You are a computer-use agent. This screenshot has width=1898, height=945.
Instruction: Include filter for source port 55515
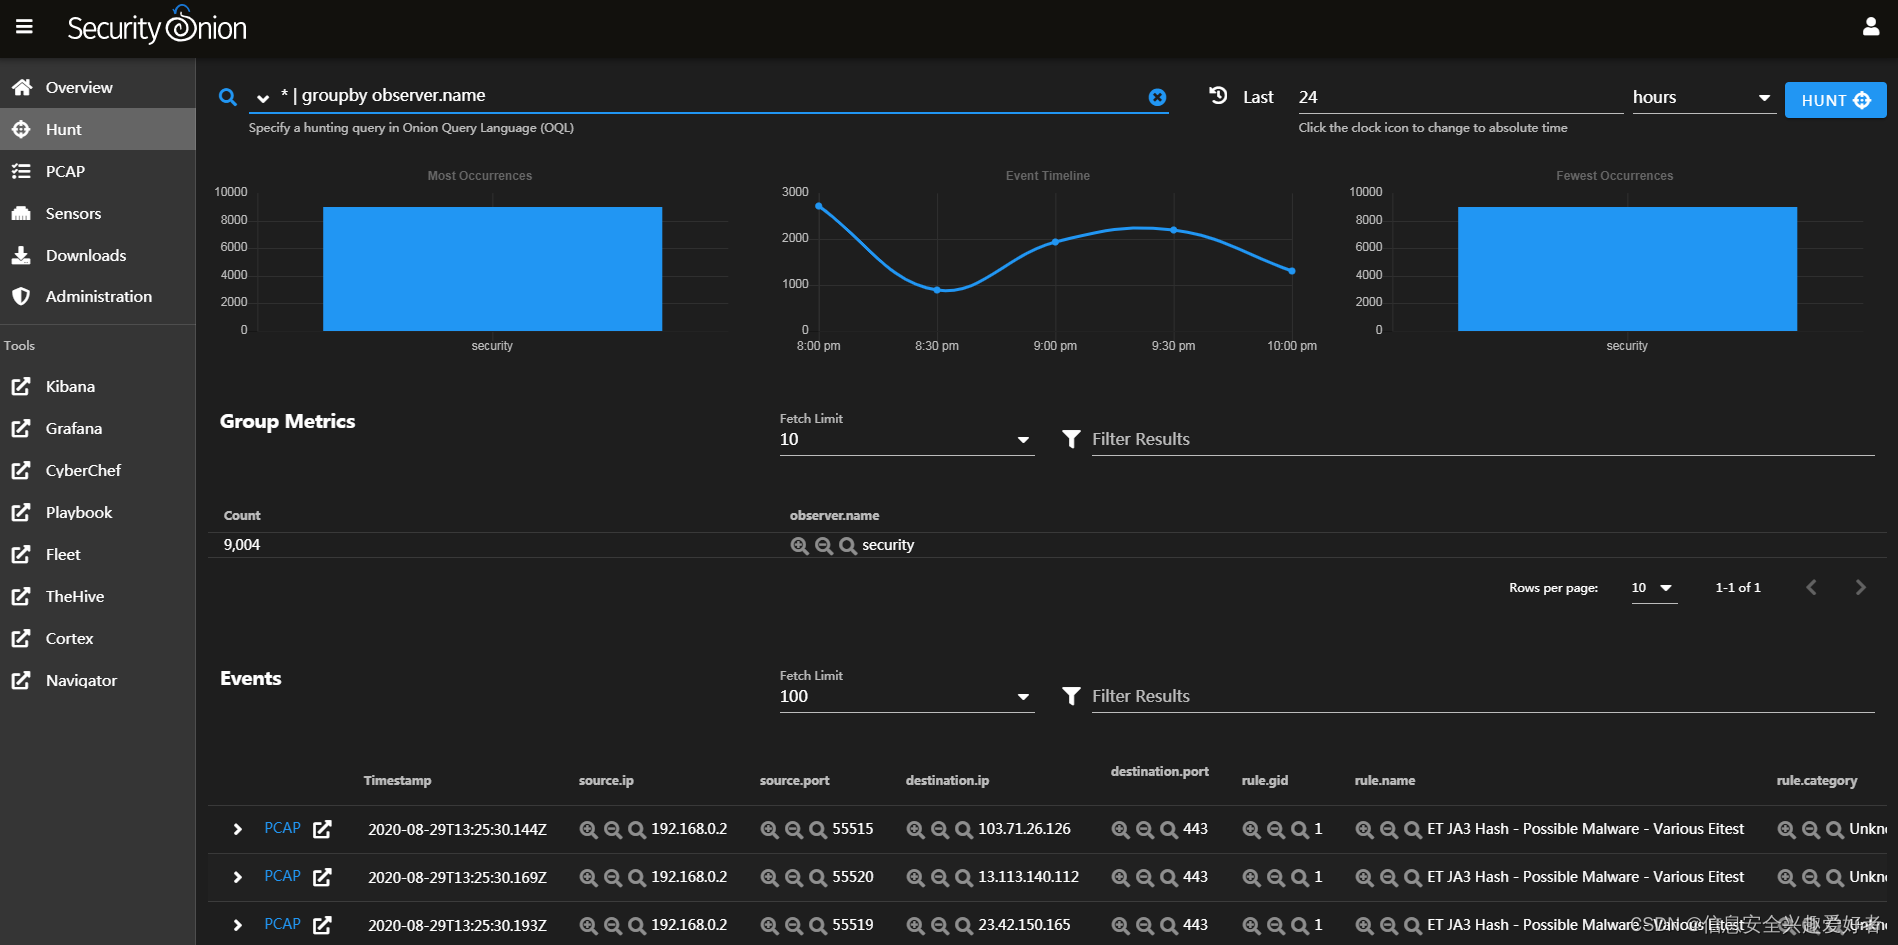click(769, 829)
